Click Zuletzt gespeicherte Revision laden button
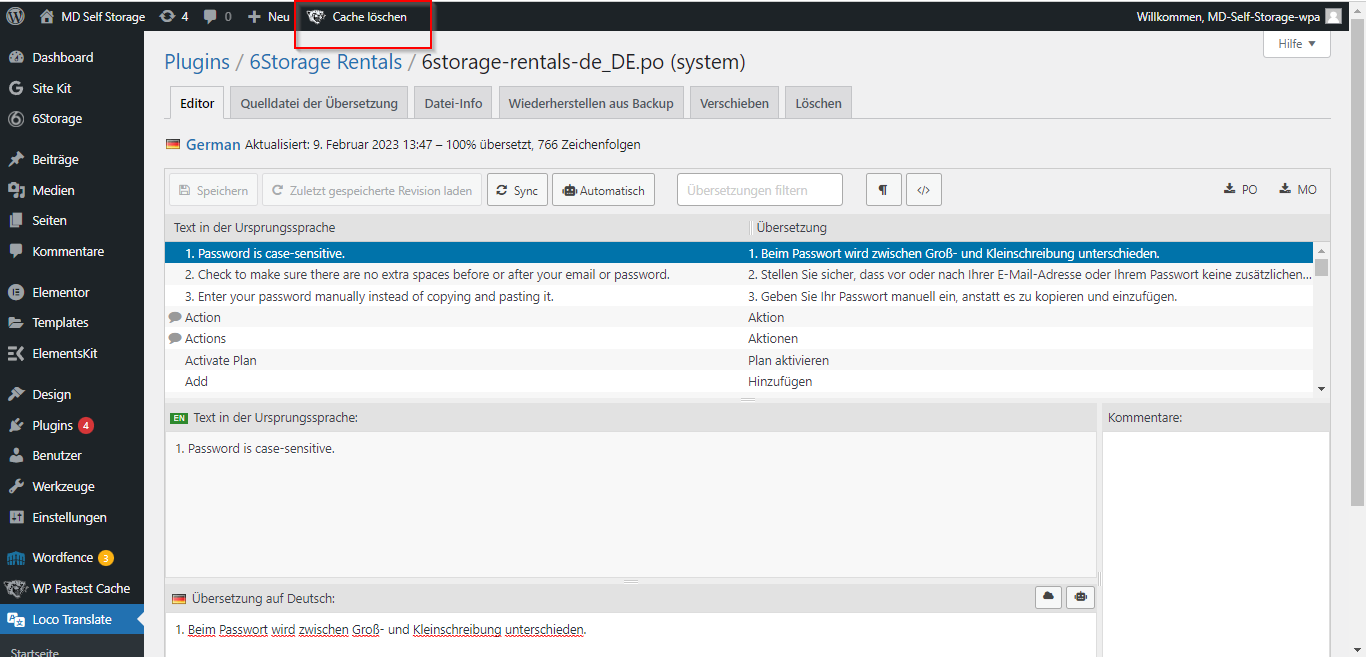The image size is (1366, 657). coord(372,190)
